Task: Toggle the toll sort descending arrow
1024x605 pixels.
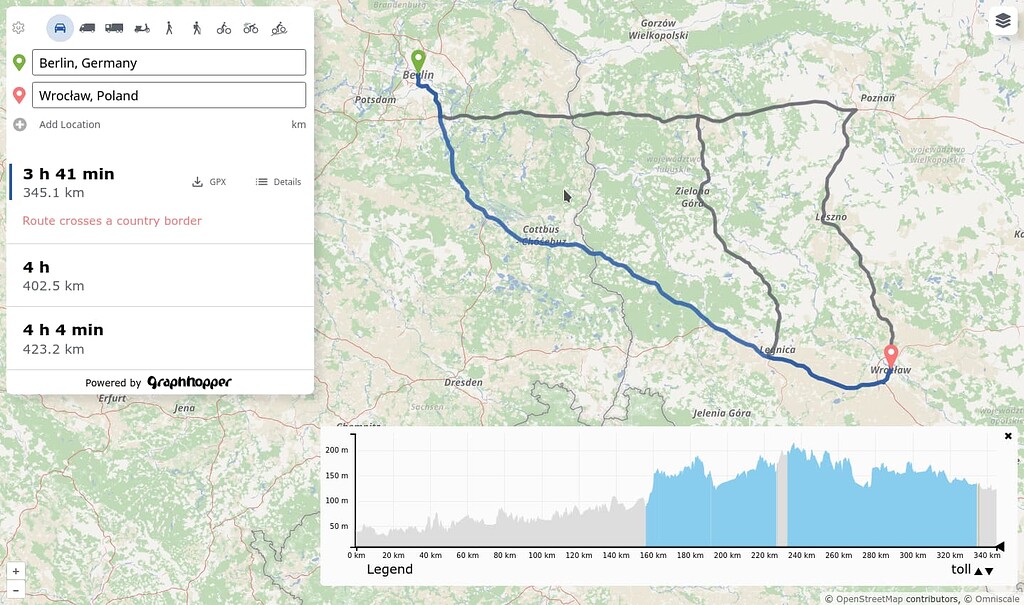Action: click(989, 571)
